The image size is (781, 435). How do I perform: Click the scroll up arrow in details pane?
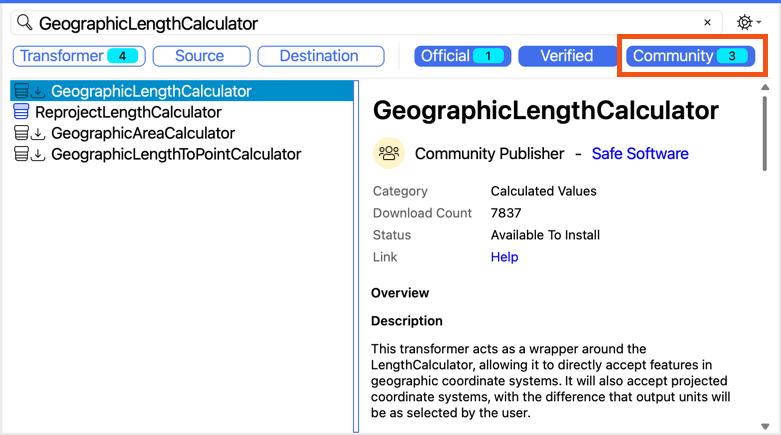pos(765,87)
